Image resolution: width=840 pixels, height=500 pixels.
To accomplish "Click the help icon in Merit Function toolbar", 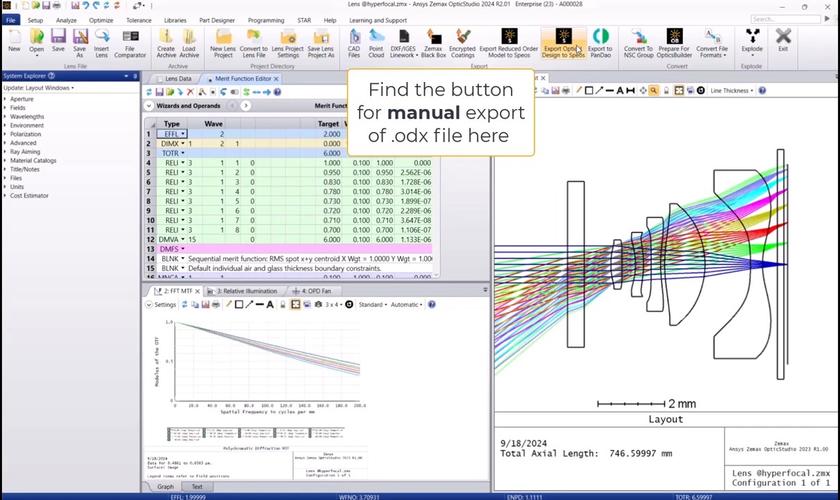I will (x=278, y=92).
